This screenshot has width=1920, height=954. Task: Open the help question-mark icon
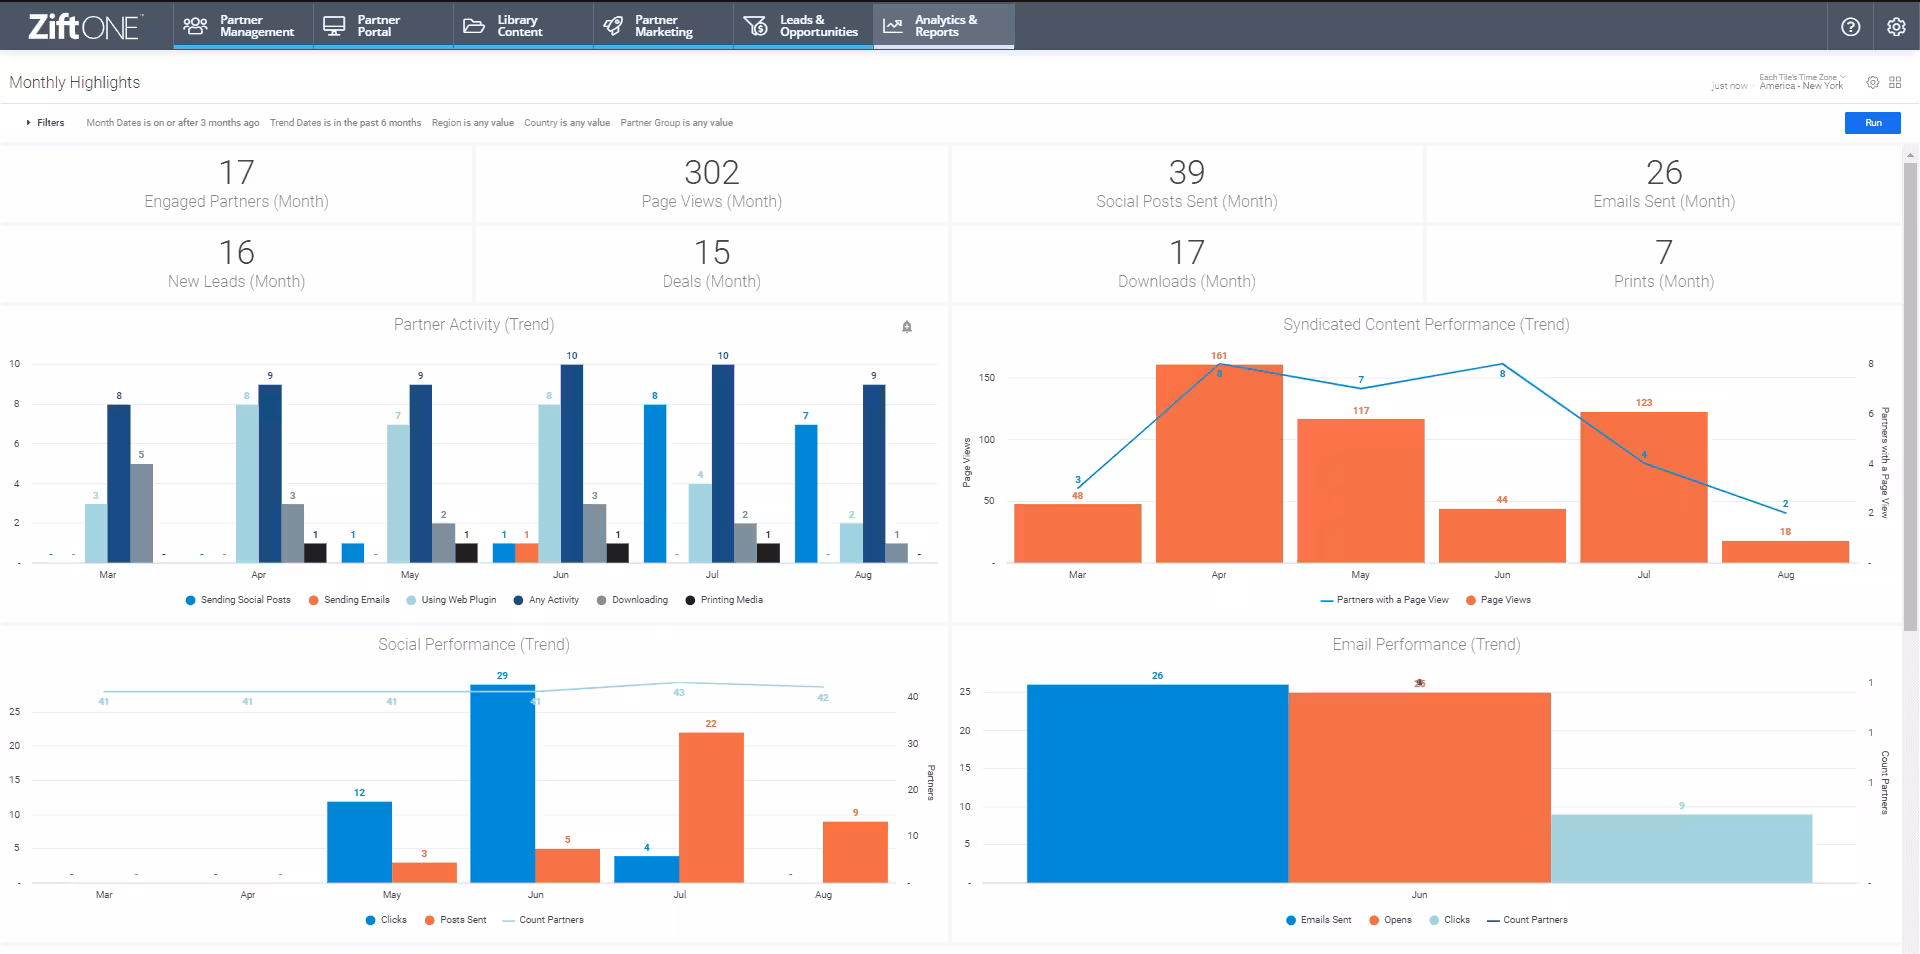point(1851,27)
